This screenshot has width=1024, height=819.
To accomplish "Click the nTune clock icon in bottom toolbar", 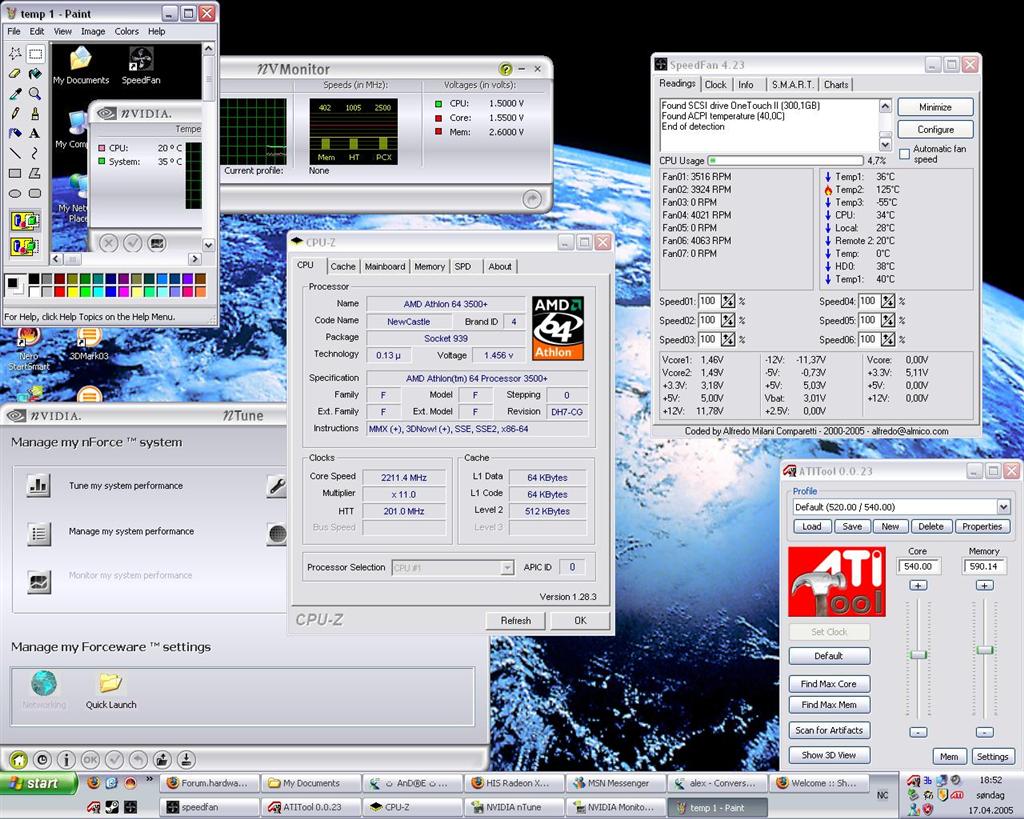I will tap(42, 760).
